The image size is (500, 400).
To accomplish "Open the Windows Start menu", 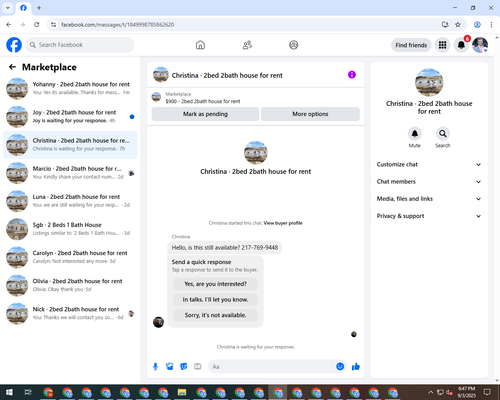I will tap(9, 392).
